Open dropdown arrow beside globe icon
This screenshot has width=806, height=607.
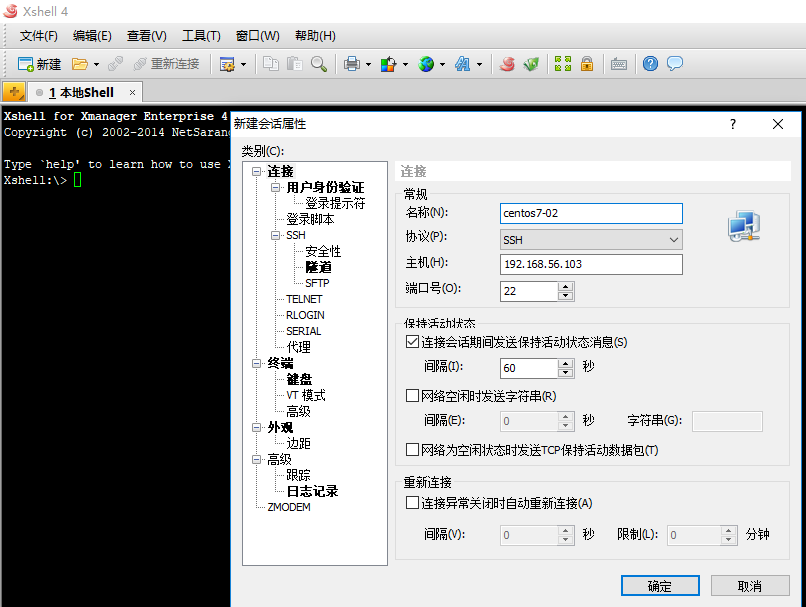click(442, 65)
